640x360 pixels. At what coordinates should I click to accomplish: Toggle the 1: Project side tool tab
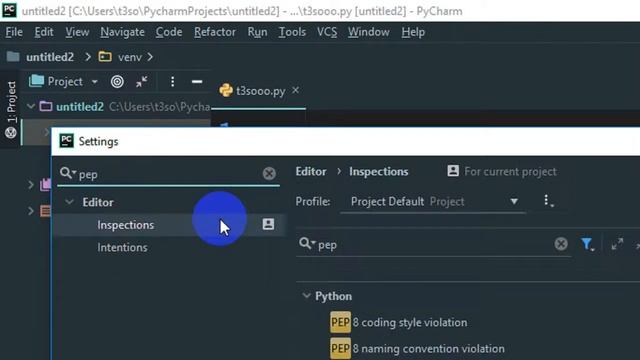click(x=11, y=109)
